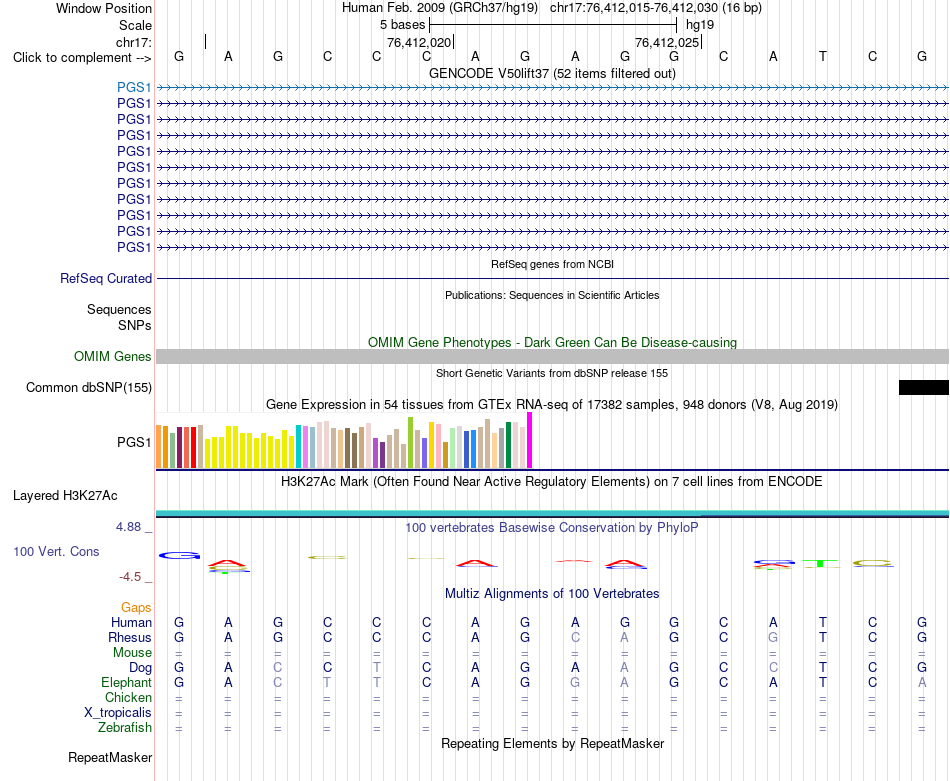Click the OMIM Genes track label
The height and width of the screenshot is (781, 950).
[x=112, y=356]
